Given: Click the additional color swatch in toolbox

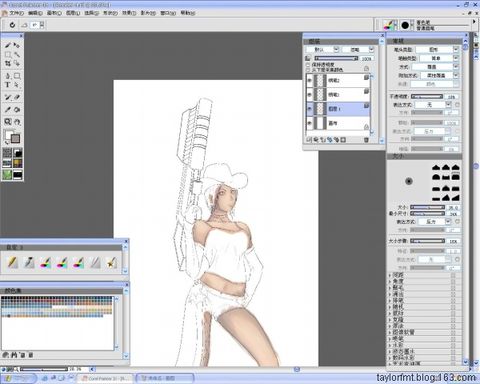Looking at the screenshot, I should pyautogui.click(x=15, y=139).
